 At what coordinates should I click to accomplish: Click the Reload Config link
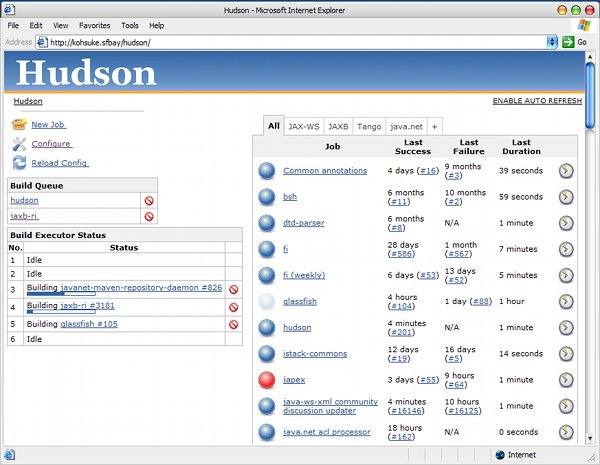(x=60, y=163)
